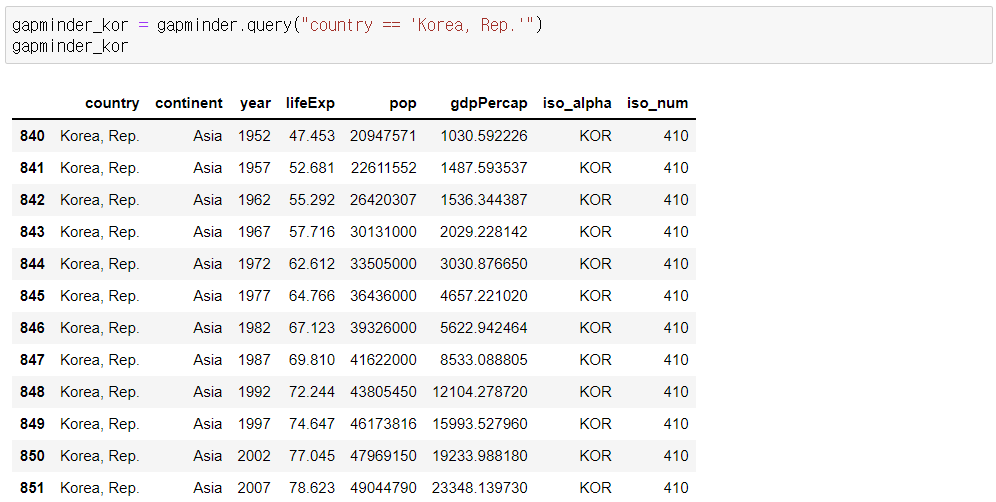Click year value 1992

[255, 391]
